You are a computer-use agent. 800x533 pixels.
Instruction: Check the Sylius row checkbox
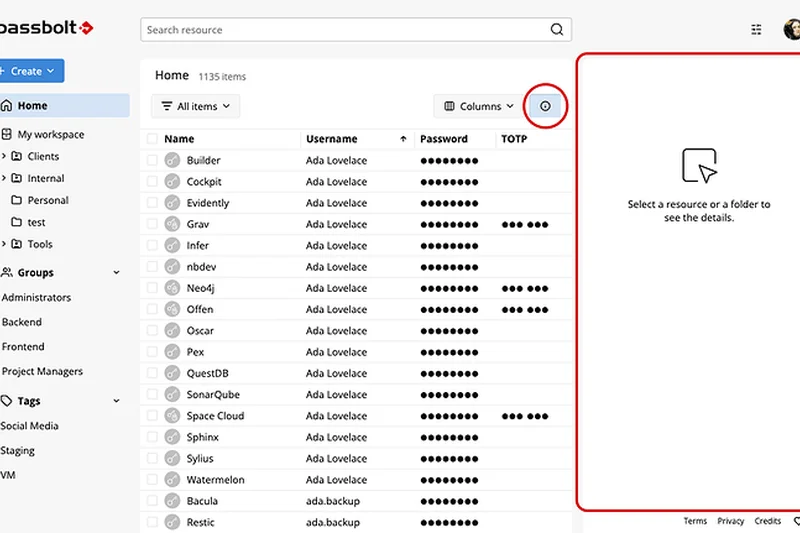click(x=152, y=458)
